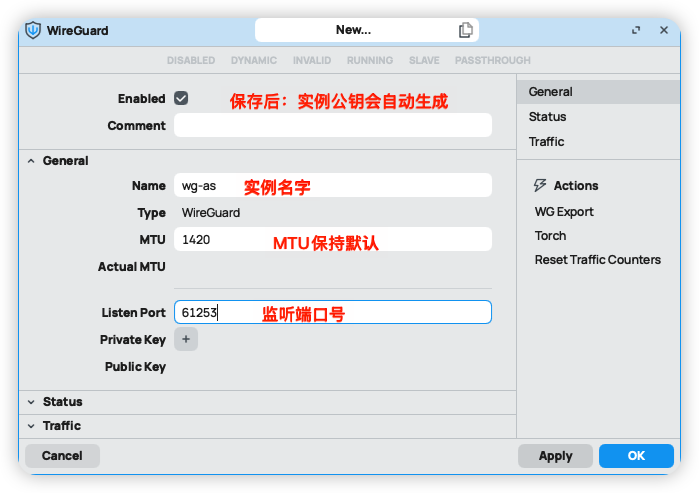Select the General tab in the sidebar
This screenshot has height=493, width=699.
(598, 92)
